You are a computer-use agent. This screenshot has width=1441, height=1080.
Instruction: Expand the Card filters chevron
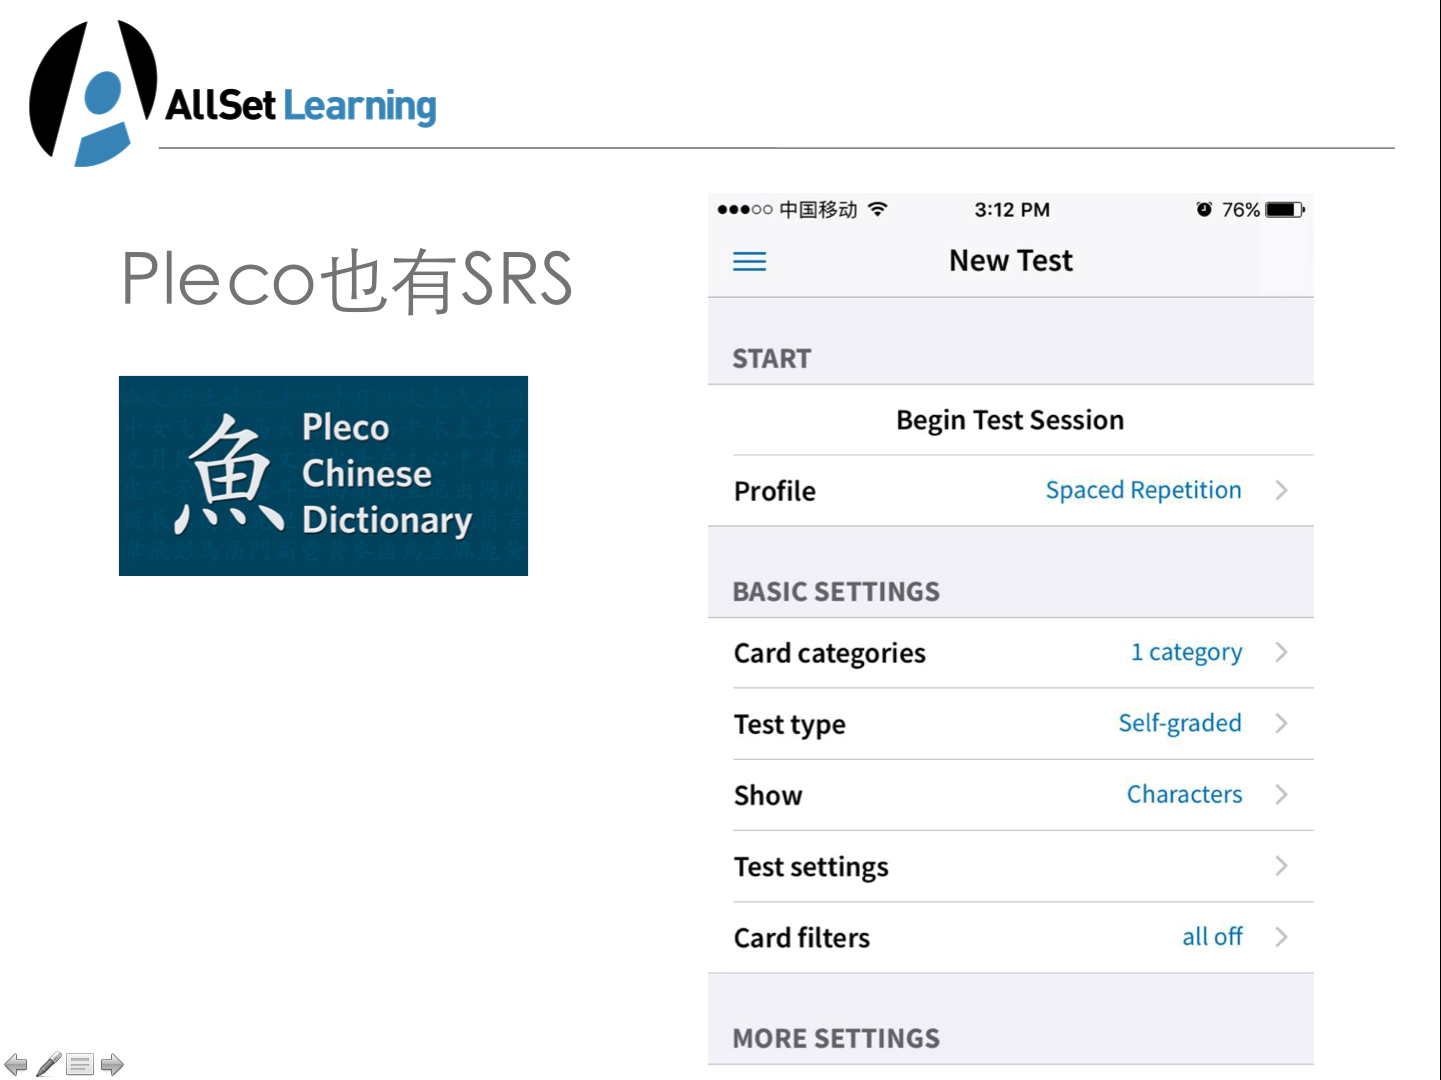click(1281, 937)
